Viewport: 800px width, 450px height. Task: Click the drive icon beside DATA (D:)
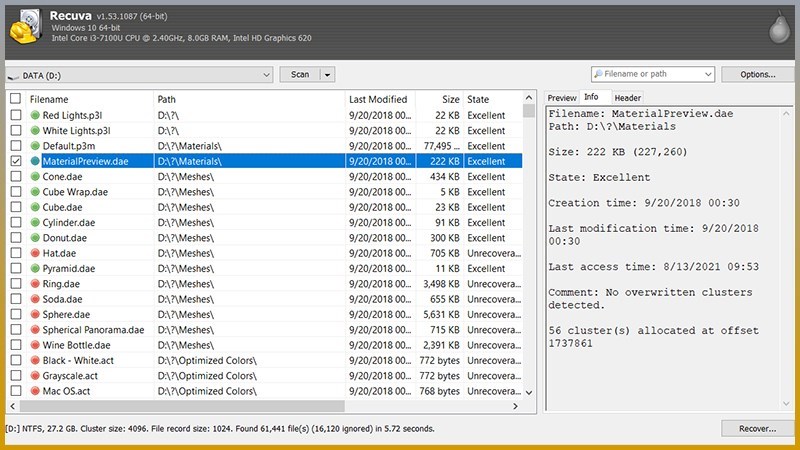pos(13,76)
